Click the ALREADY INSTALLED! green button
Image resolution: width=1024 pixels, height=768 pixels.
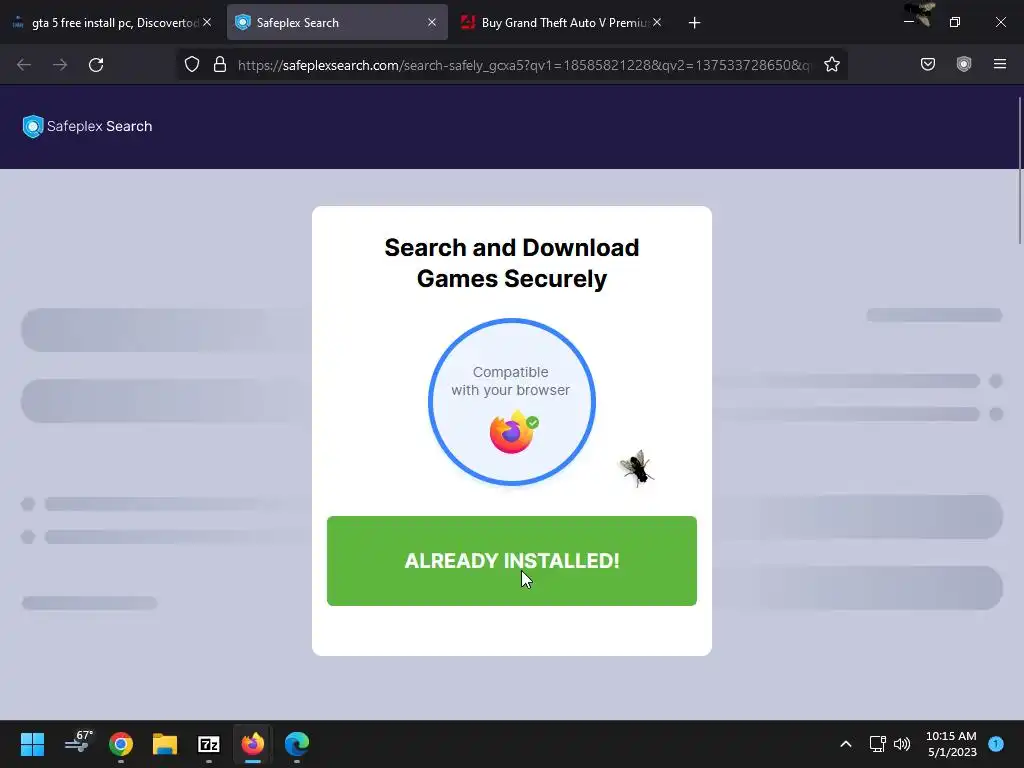coord(511,560)
